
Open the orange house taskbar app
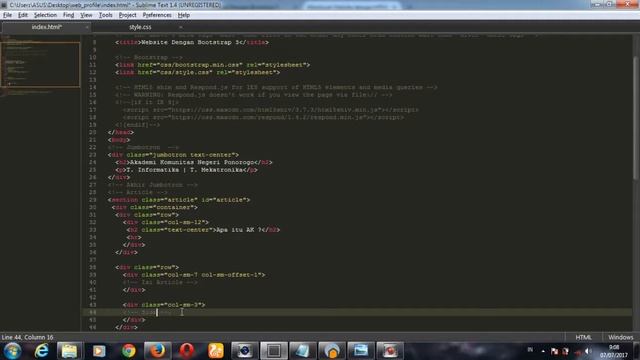pyautogui.click(x=331, y=351)
